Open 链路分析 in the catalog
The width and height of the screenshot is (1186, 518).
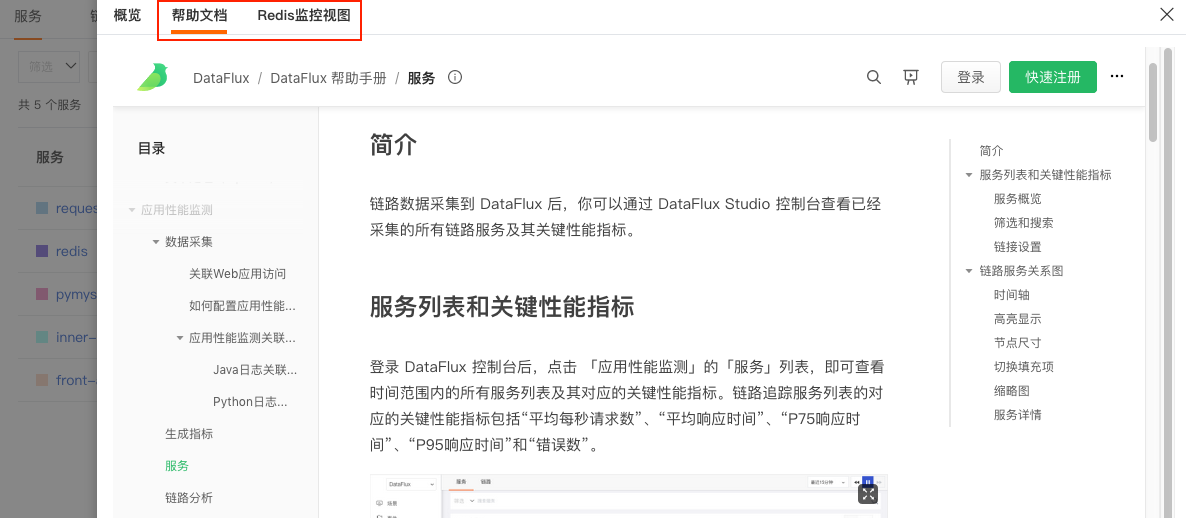coord(189,498)
